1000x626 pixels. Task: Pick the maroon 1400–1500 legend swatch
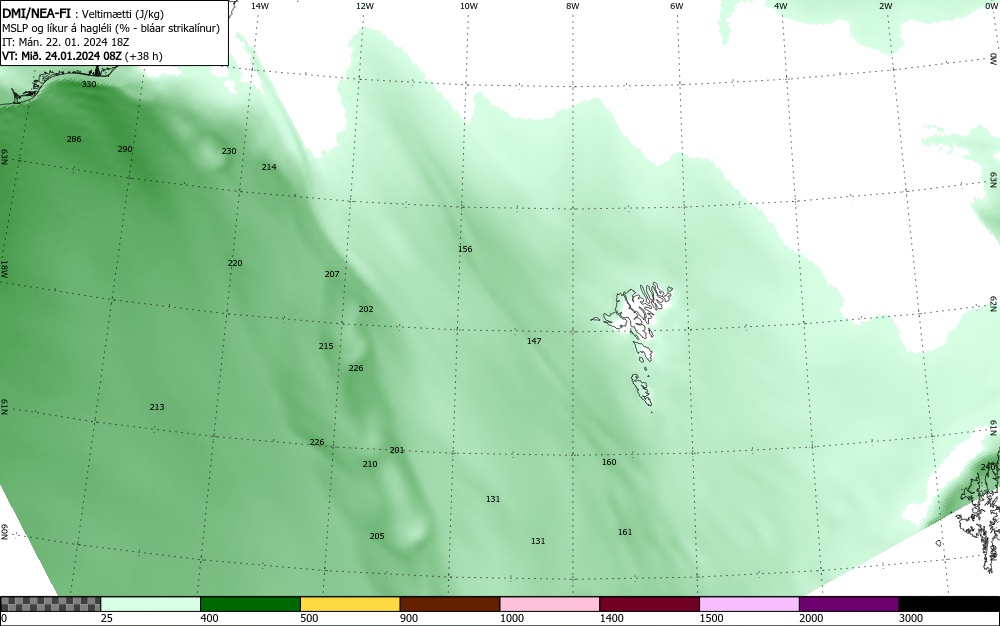pyautogui.click(x=649, y=604)
